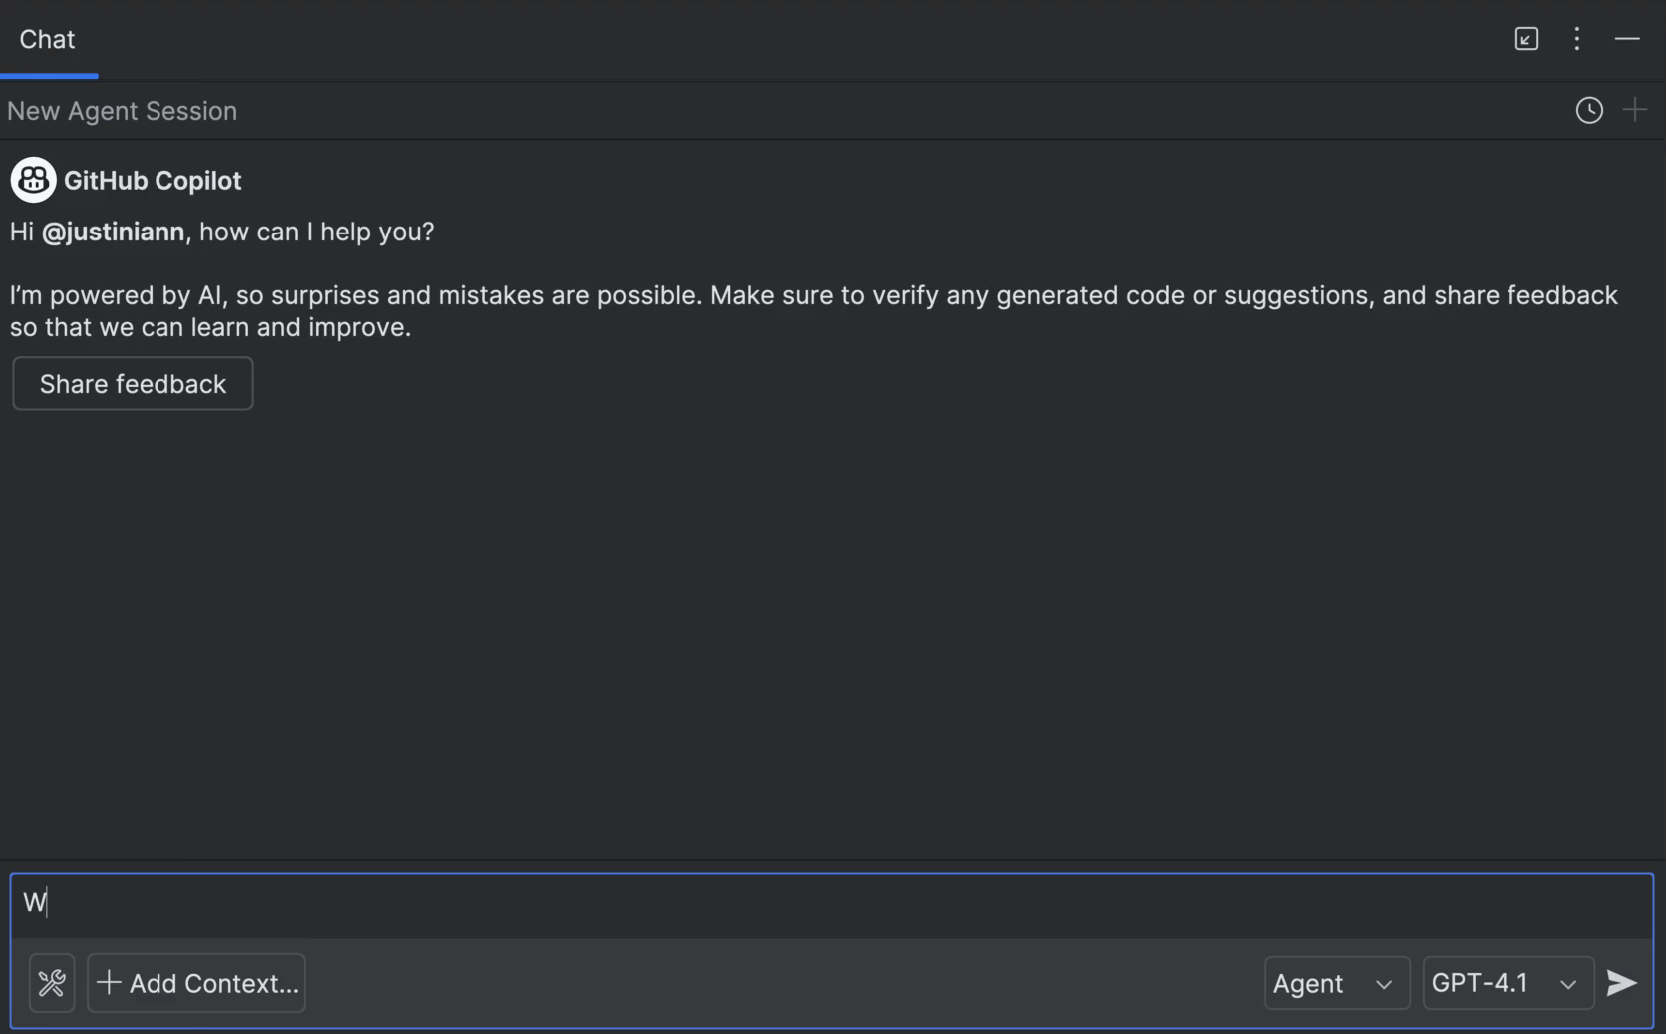Open the Agent mode dropdown
The height and width of the screenshot is (1034, 1666).
[x=1335, y=983]
